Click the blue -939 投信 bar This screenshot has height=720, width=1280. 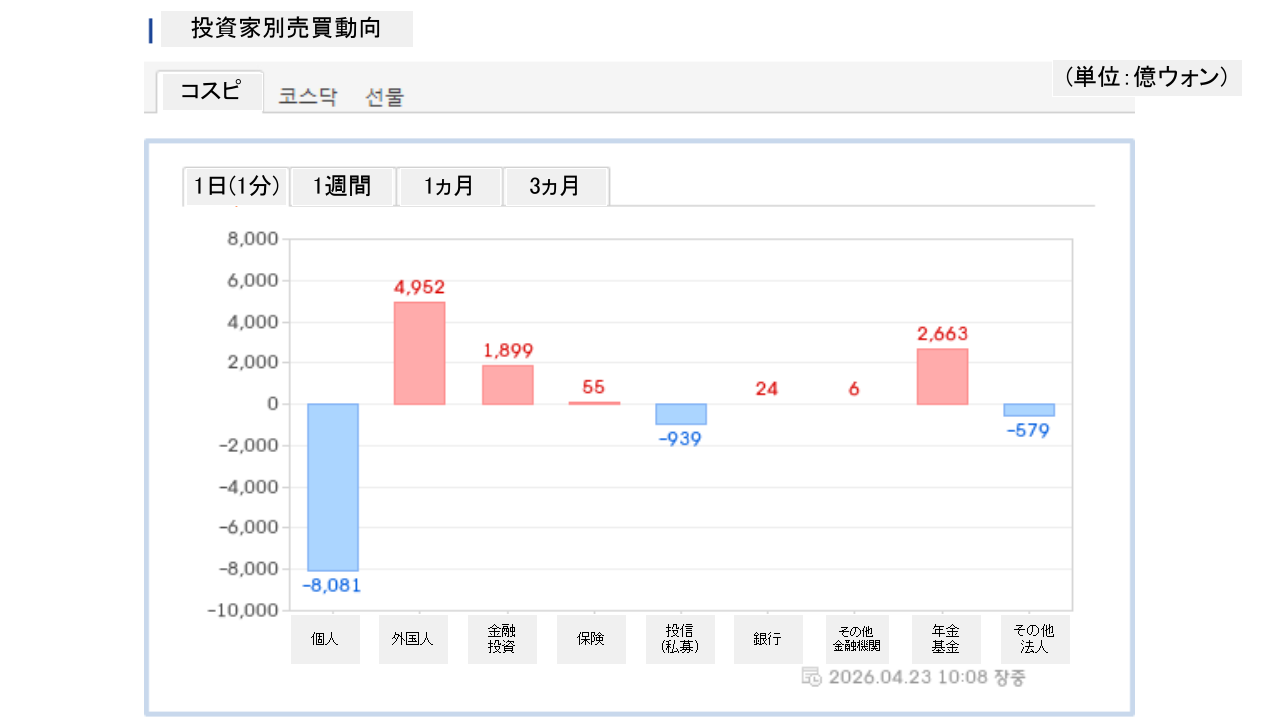click(681, 414)
